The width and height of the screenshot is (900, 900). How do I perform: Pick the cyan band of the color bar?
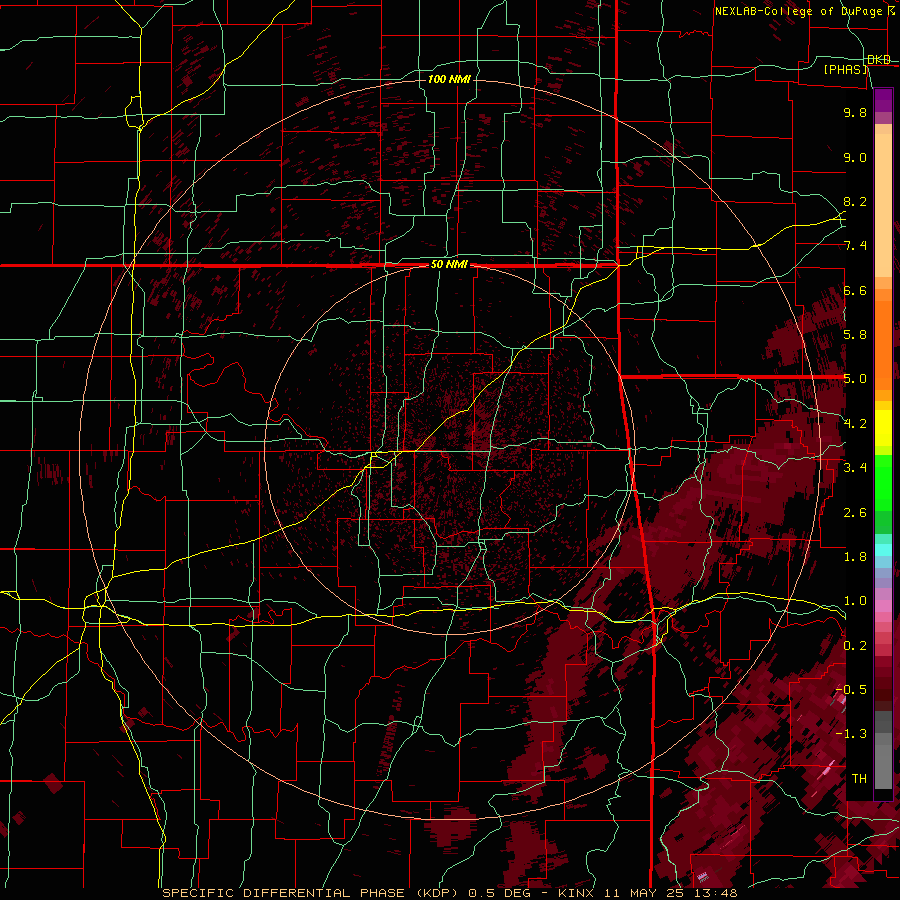pos(883,550)
